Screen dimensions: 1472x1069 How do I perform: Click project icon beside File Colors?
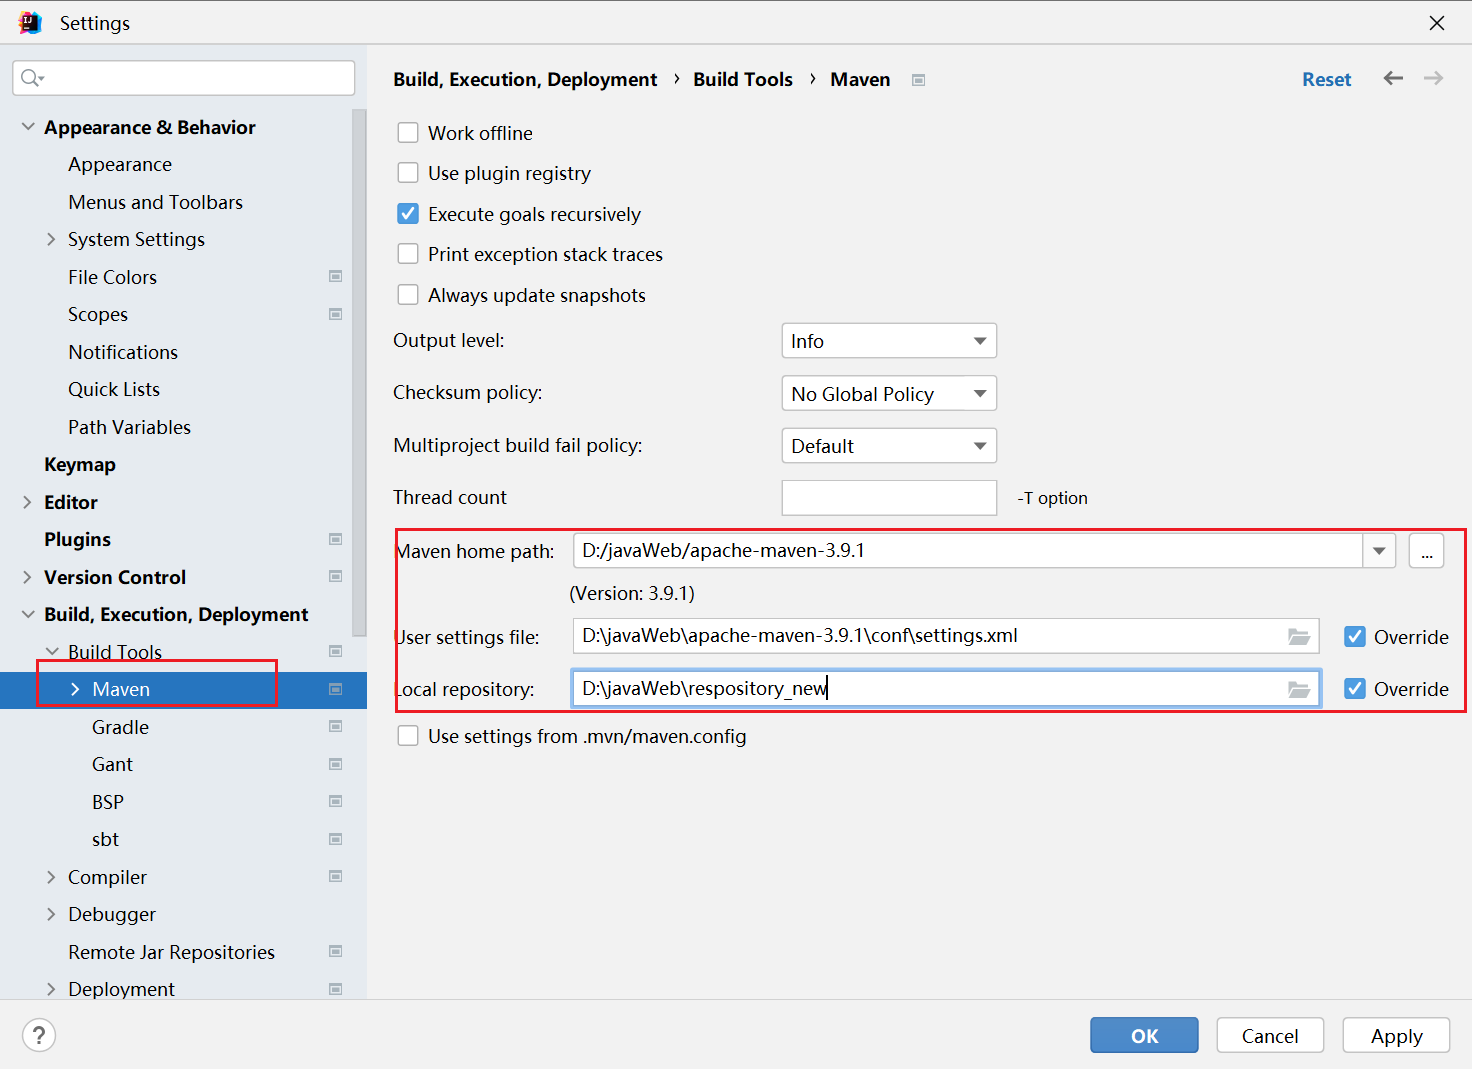(x=335, y=277)
